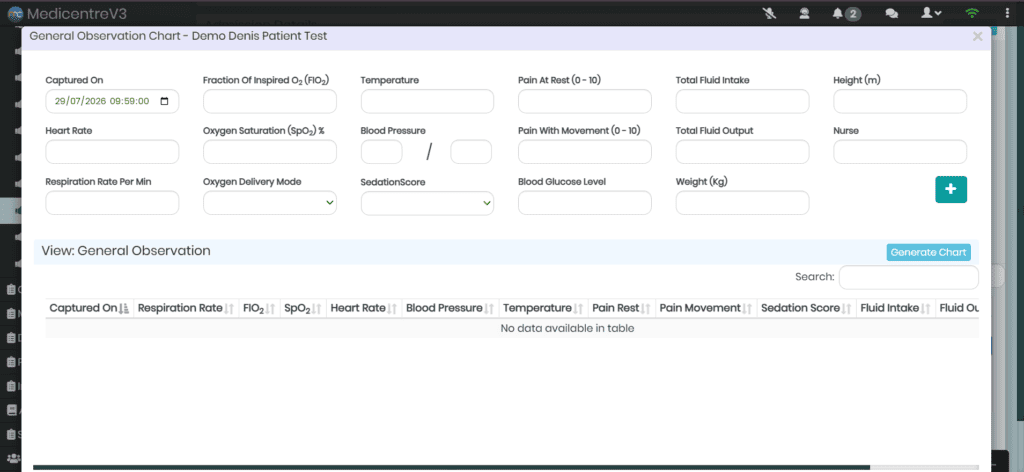The height and width of the screenshot is (472, 1024).
Task: Sort table by Temperature column
Action: coord(543,308)
